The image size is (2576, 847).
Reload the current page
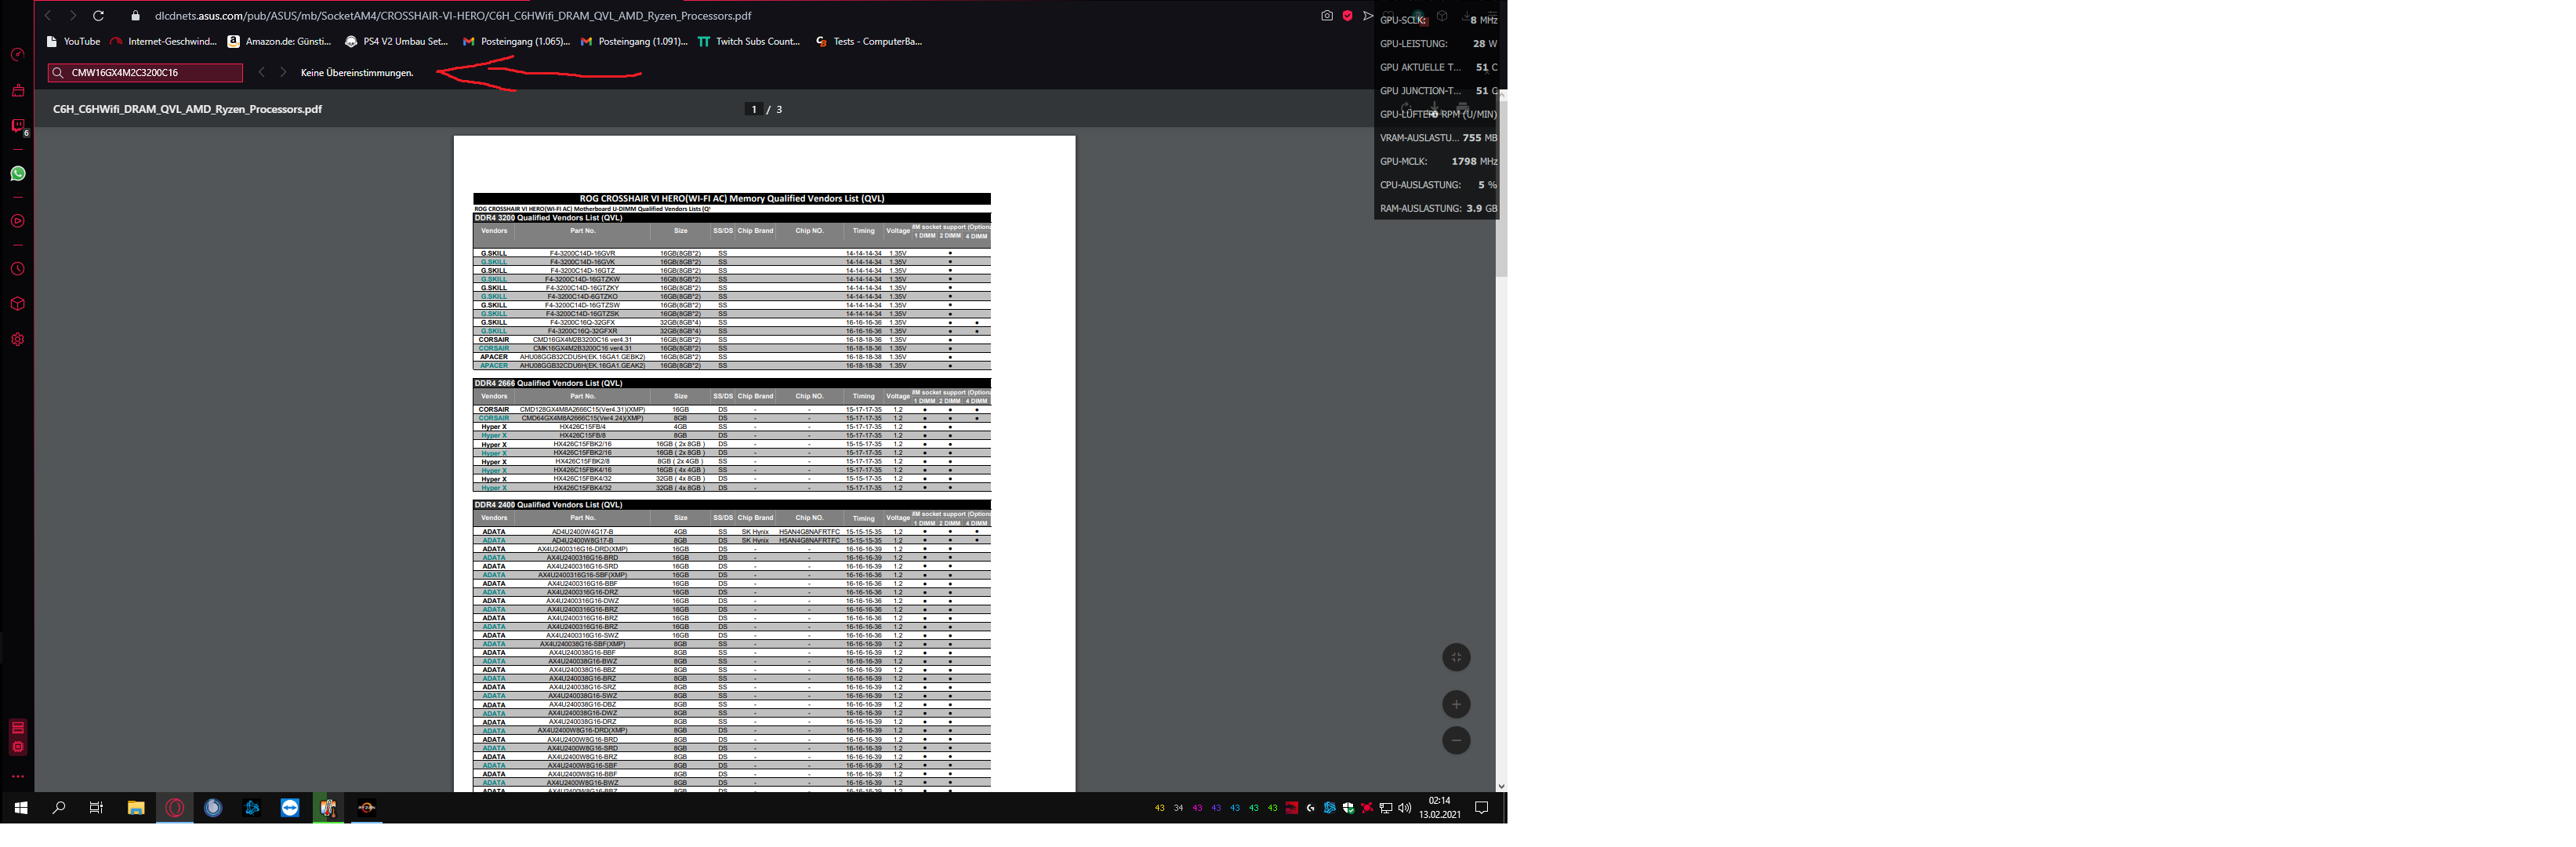point(98,16)
